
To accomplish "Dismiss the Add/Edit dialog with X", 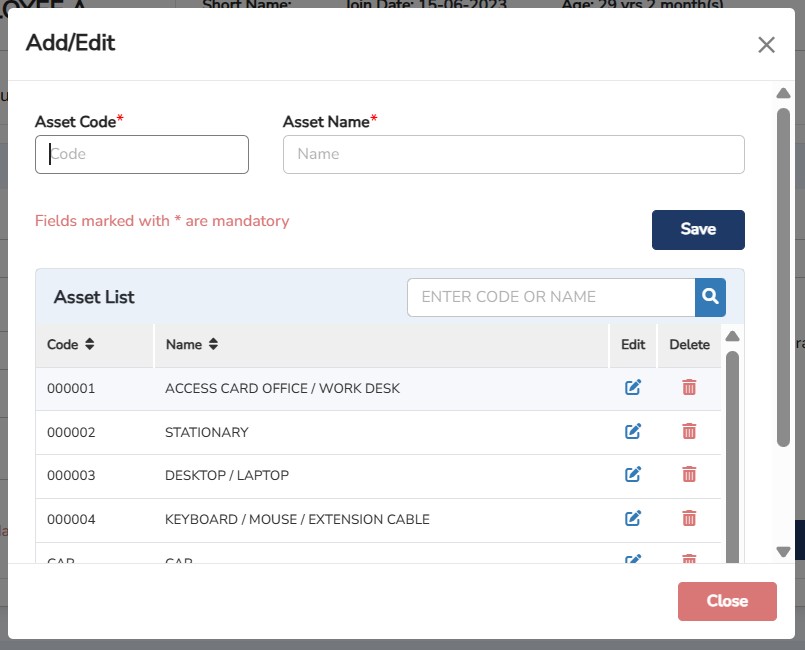I will [x=766, y=45].
